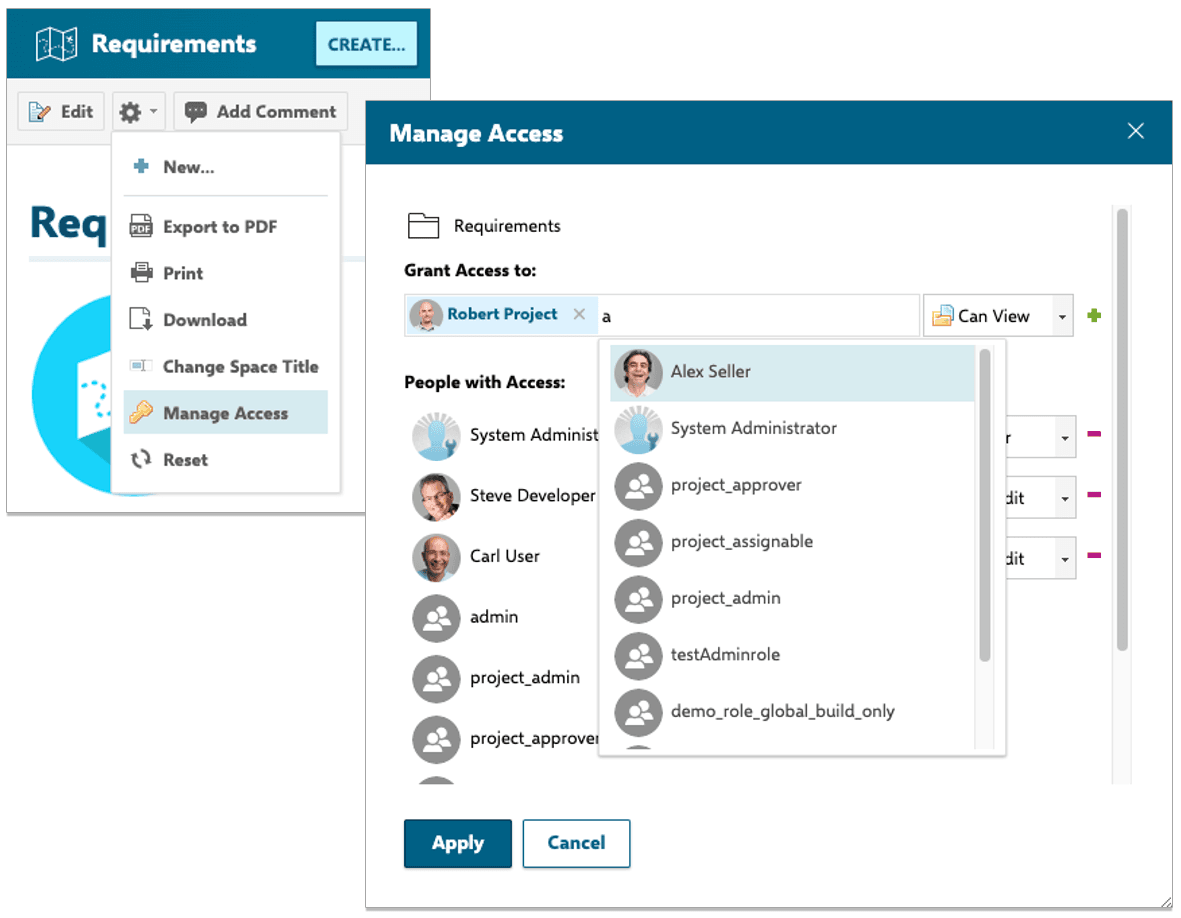
Task: Close the Manage Access dialog
Action: tap(1135, 131)
